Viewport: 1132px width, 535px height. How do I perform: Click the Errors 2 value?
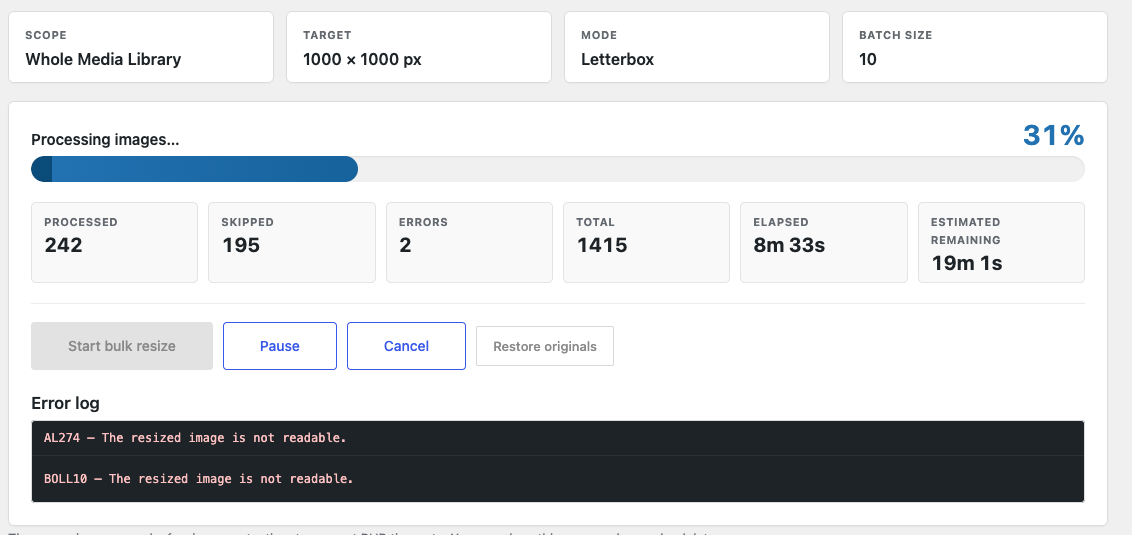click(405, 245)
